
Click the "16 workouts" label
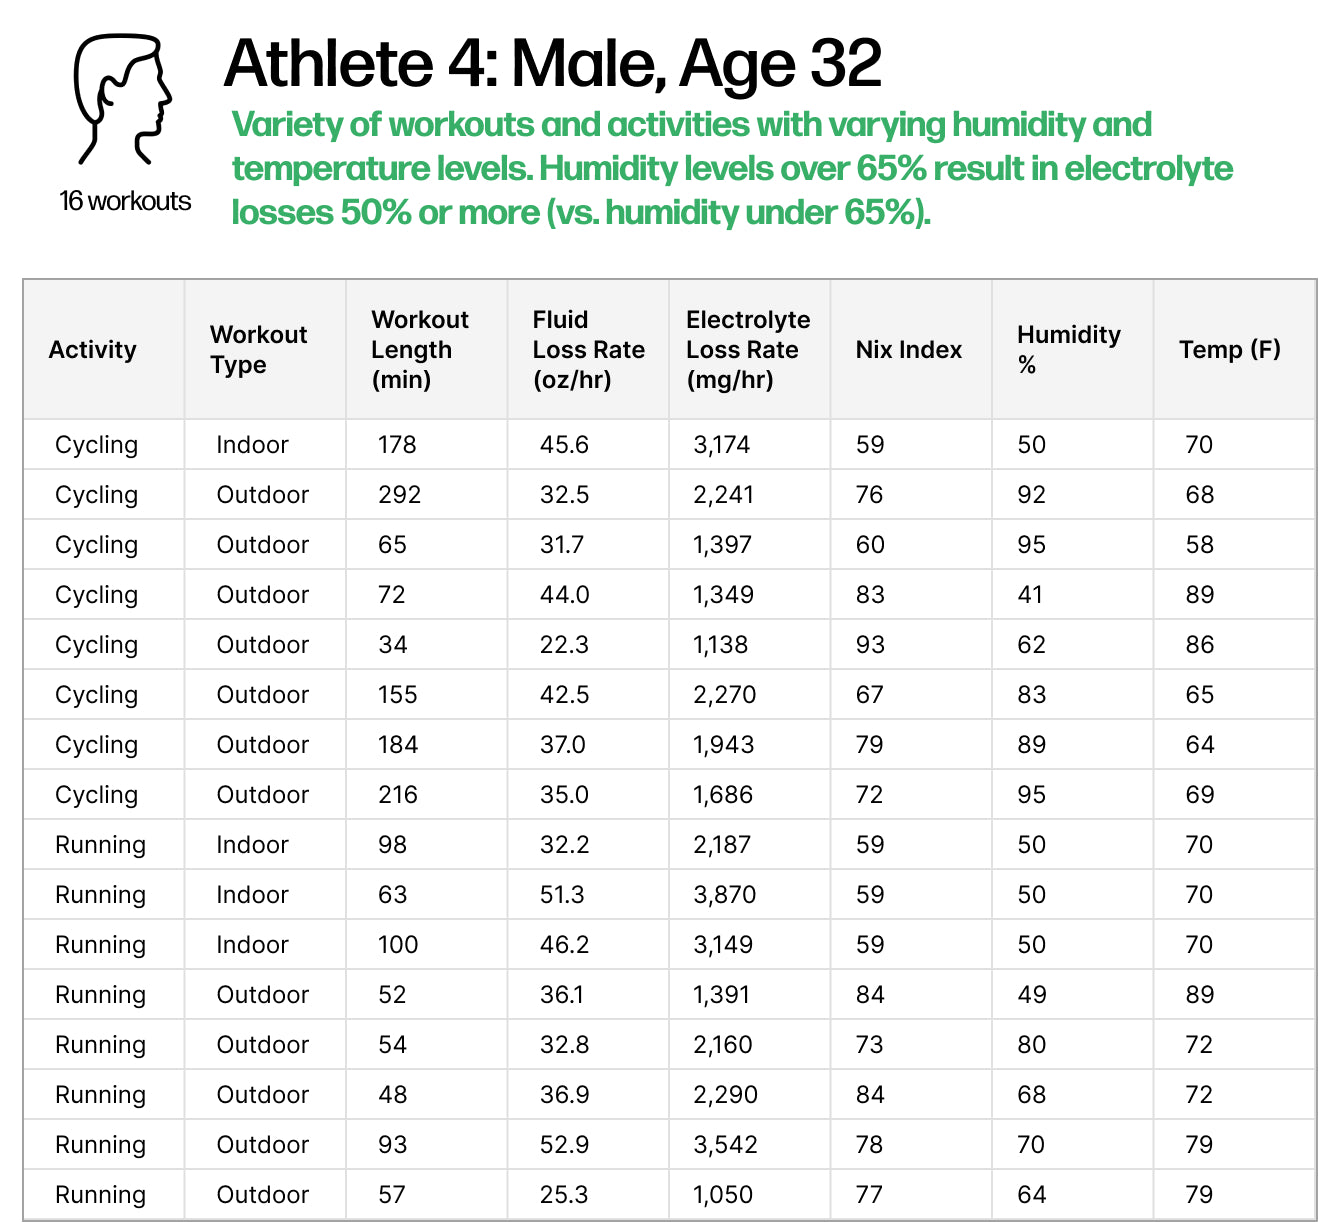(125, 201)
